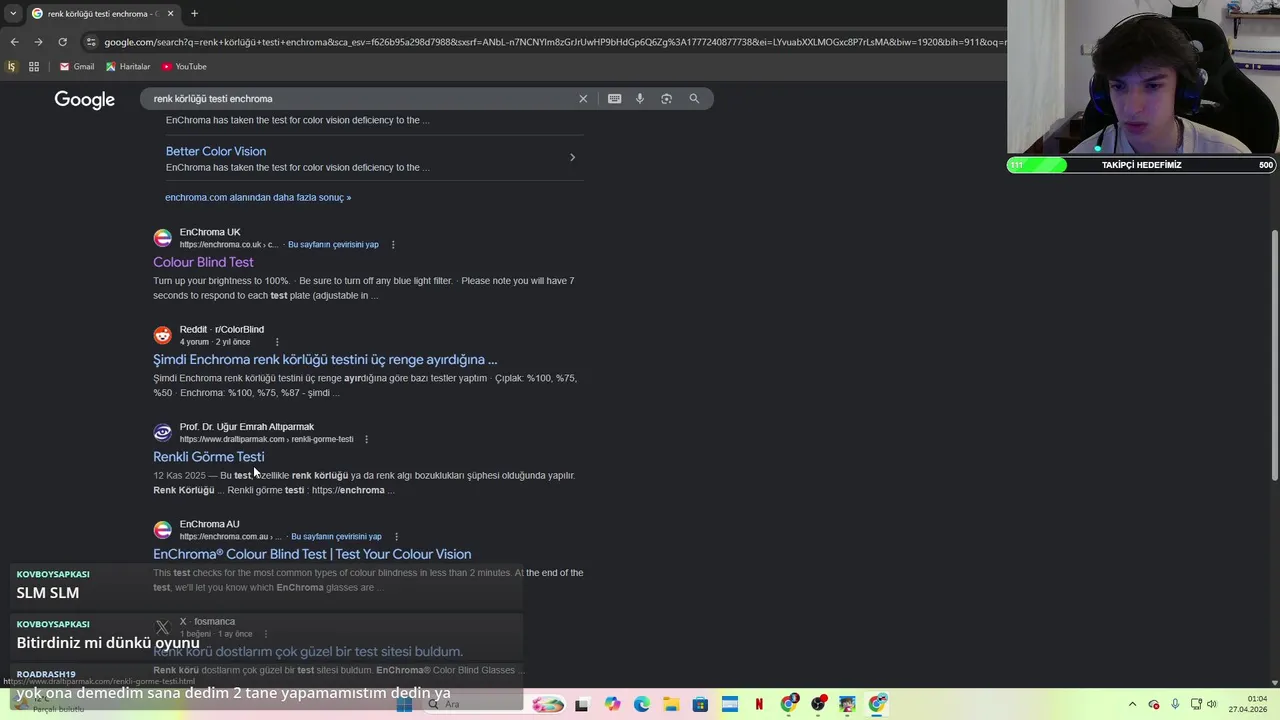The width and height of the screenshot is (1280, 720).
Task: Translate the EnChroma AU page
Action: point(336,537)
